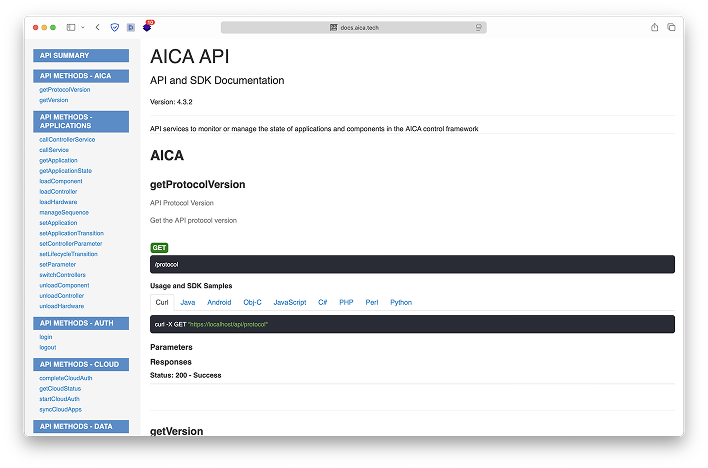Click the curl -X GET command block
708x468 pixels.
click(412, 325)
